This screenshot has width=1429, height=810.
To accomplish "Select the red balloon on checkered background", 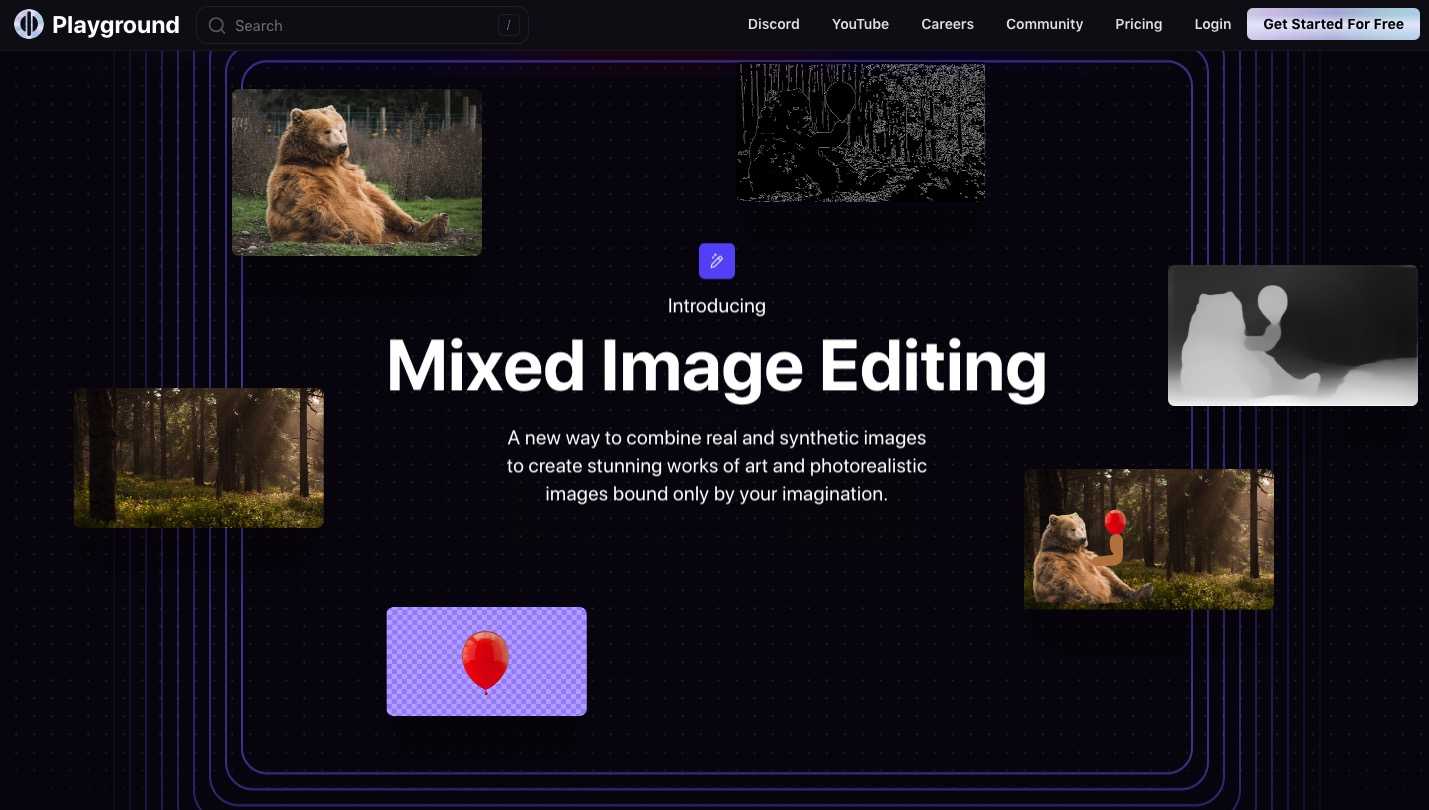I will (486, 661).
